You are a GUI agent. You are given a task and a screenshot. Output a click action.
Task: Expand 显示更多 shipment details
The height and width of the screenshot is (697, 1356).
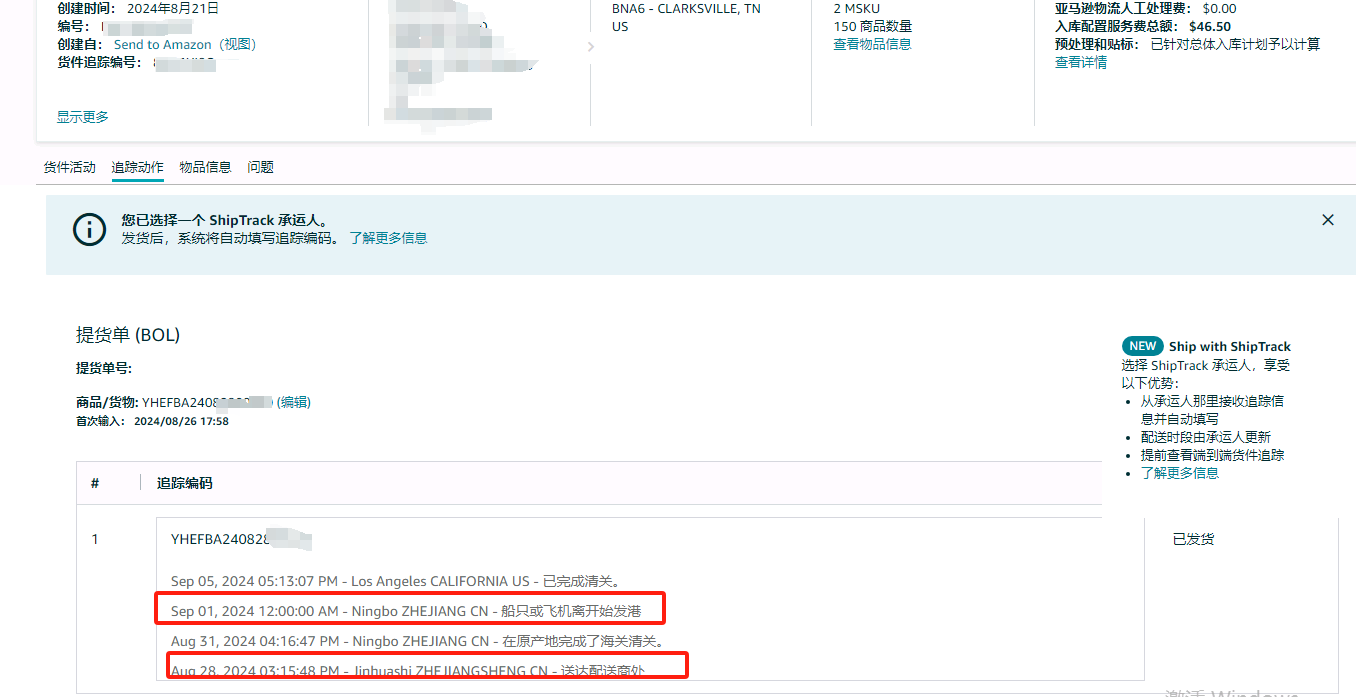pos(82,117)
